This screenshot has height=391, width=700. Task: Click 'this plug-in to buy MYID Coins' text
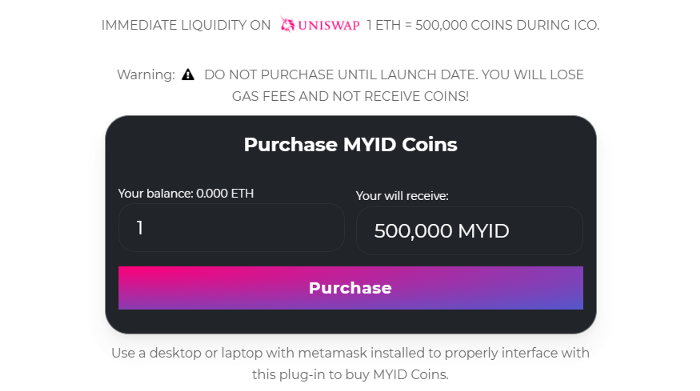tap(350, 374)
